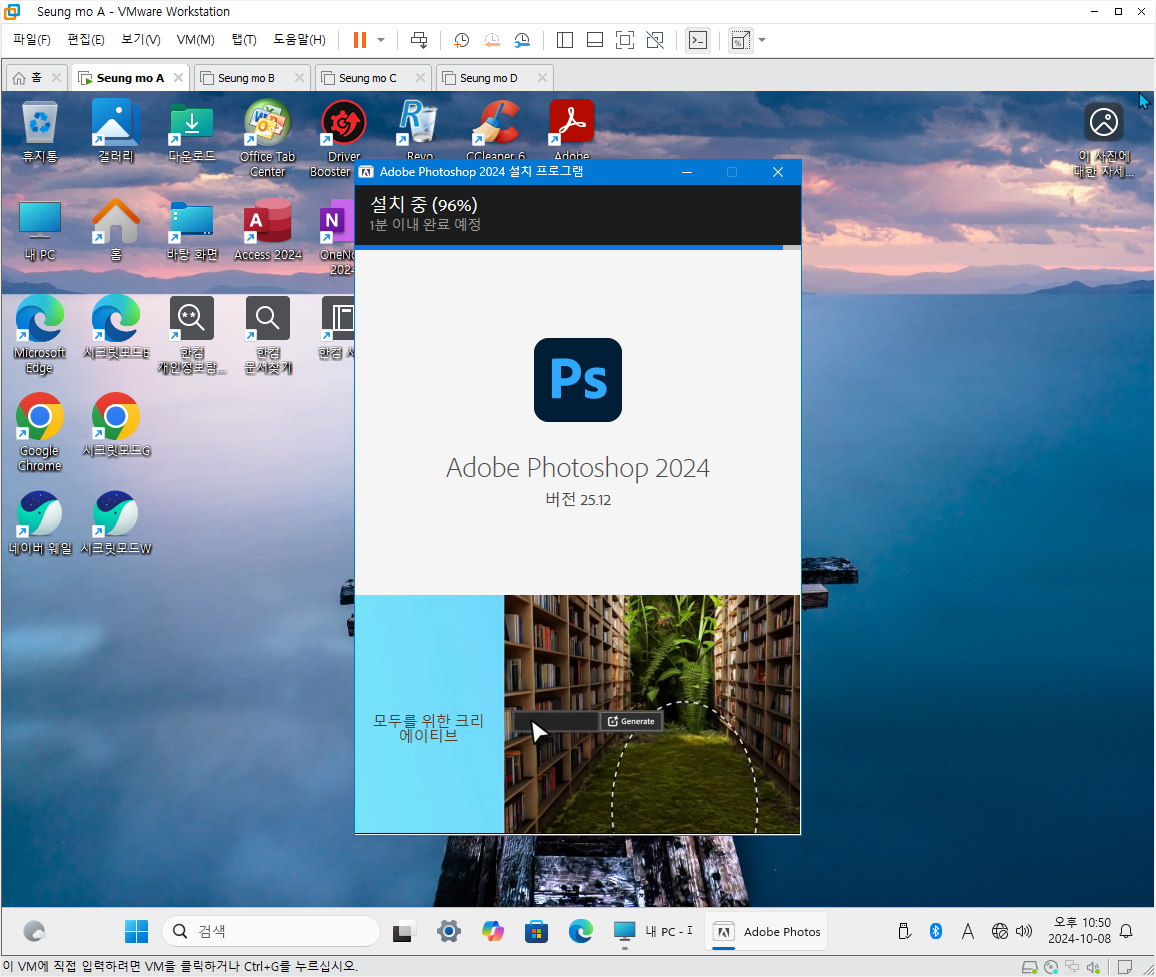Take a VM snapshot toolbar icon
Viewport: 1156px width, 977px height.
tap(462, 40)
